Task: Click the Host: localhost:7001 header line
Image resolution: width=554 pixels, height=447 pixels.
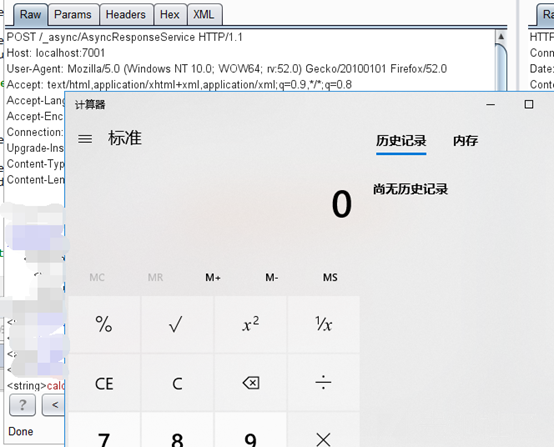Action: [x=56, y=53]
